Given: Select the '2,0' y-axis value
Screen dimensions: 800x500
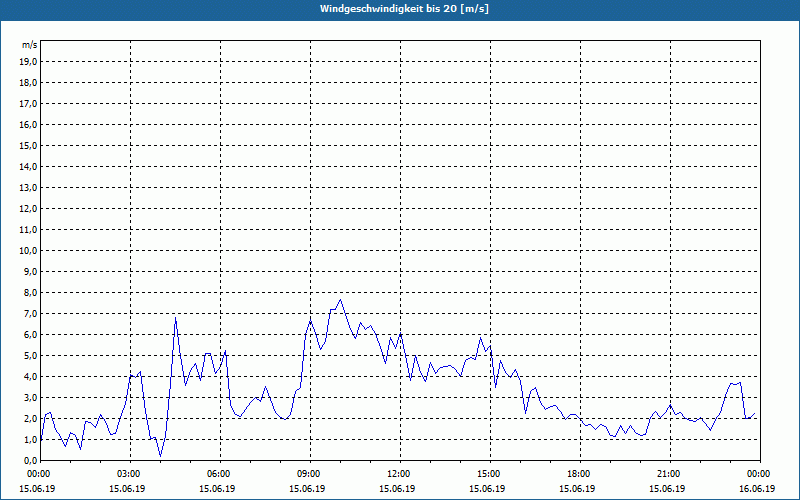Looking at the screenshot, I should point(30,418).
